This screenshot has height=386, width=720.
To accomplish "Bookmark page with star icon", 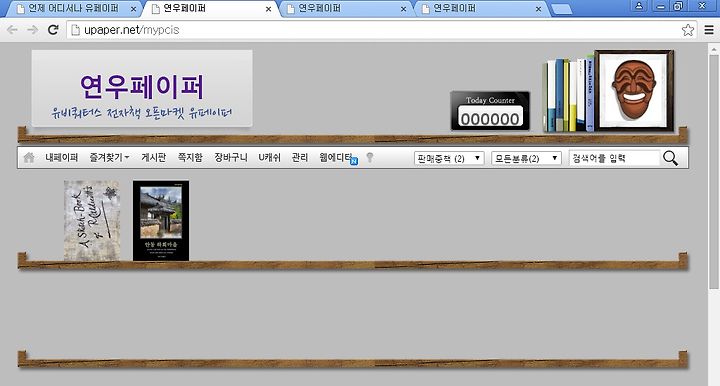I will tap(687, 30).
